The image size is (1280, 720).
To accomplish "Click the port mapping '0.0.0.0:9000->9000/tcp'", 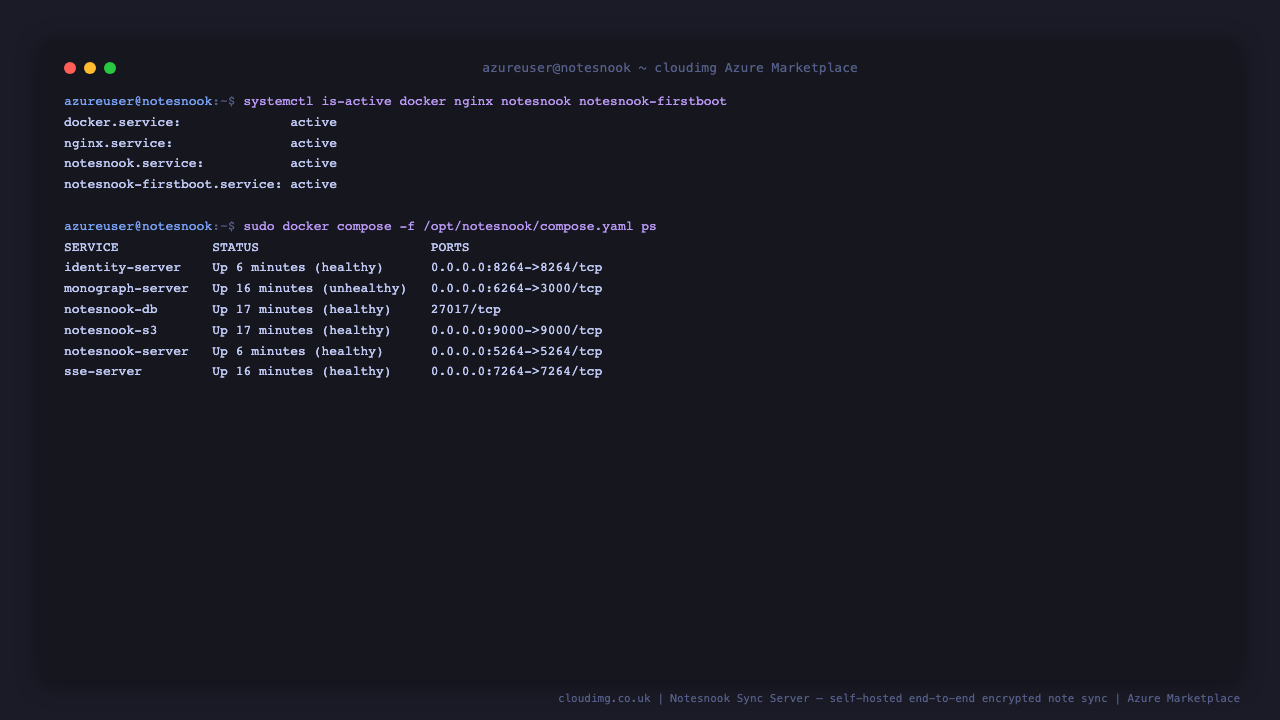I will pyautogui.click(x=517, y=331).
